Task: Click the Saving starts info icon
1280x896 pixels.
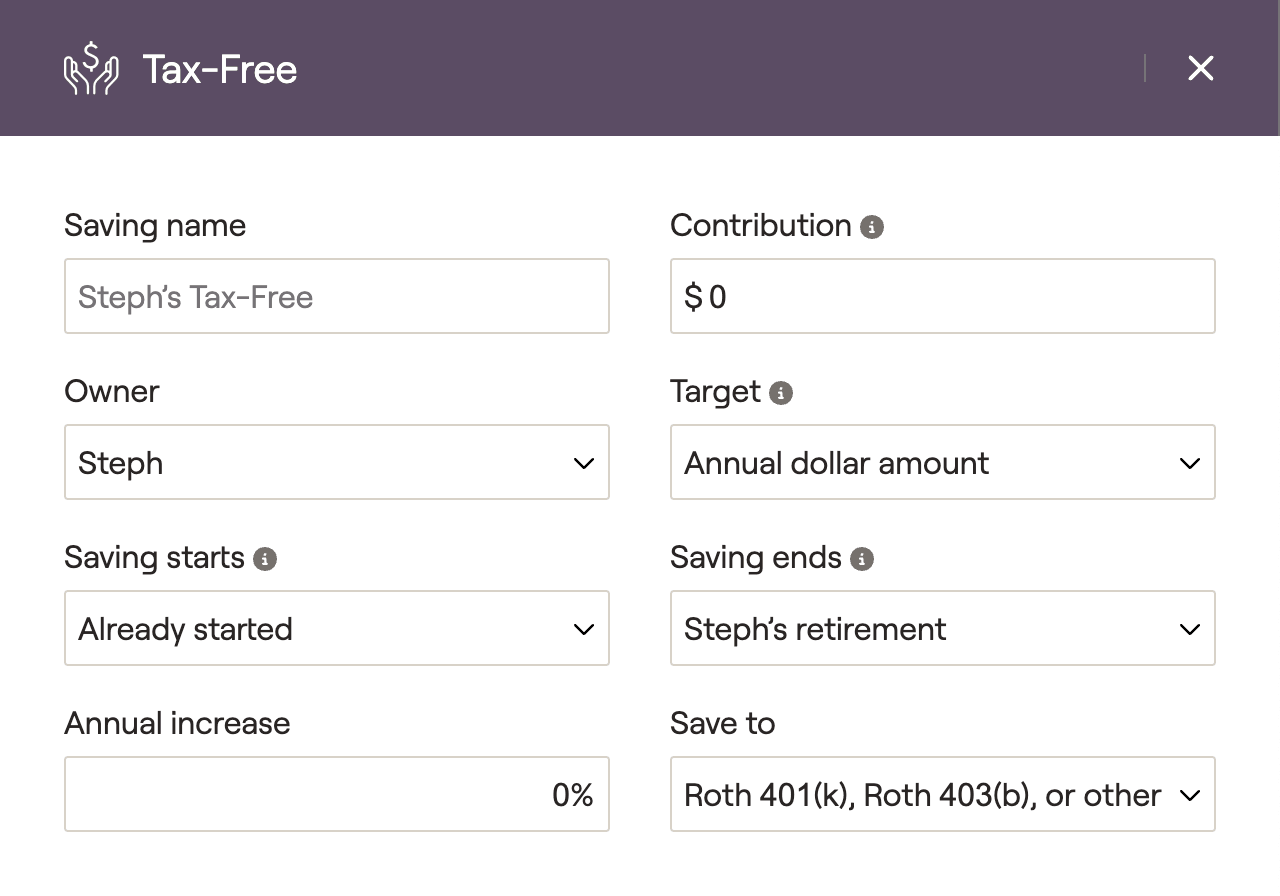Action: (265, 559)
